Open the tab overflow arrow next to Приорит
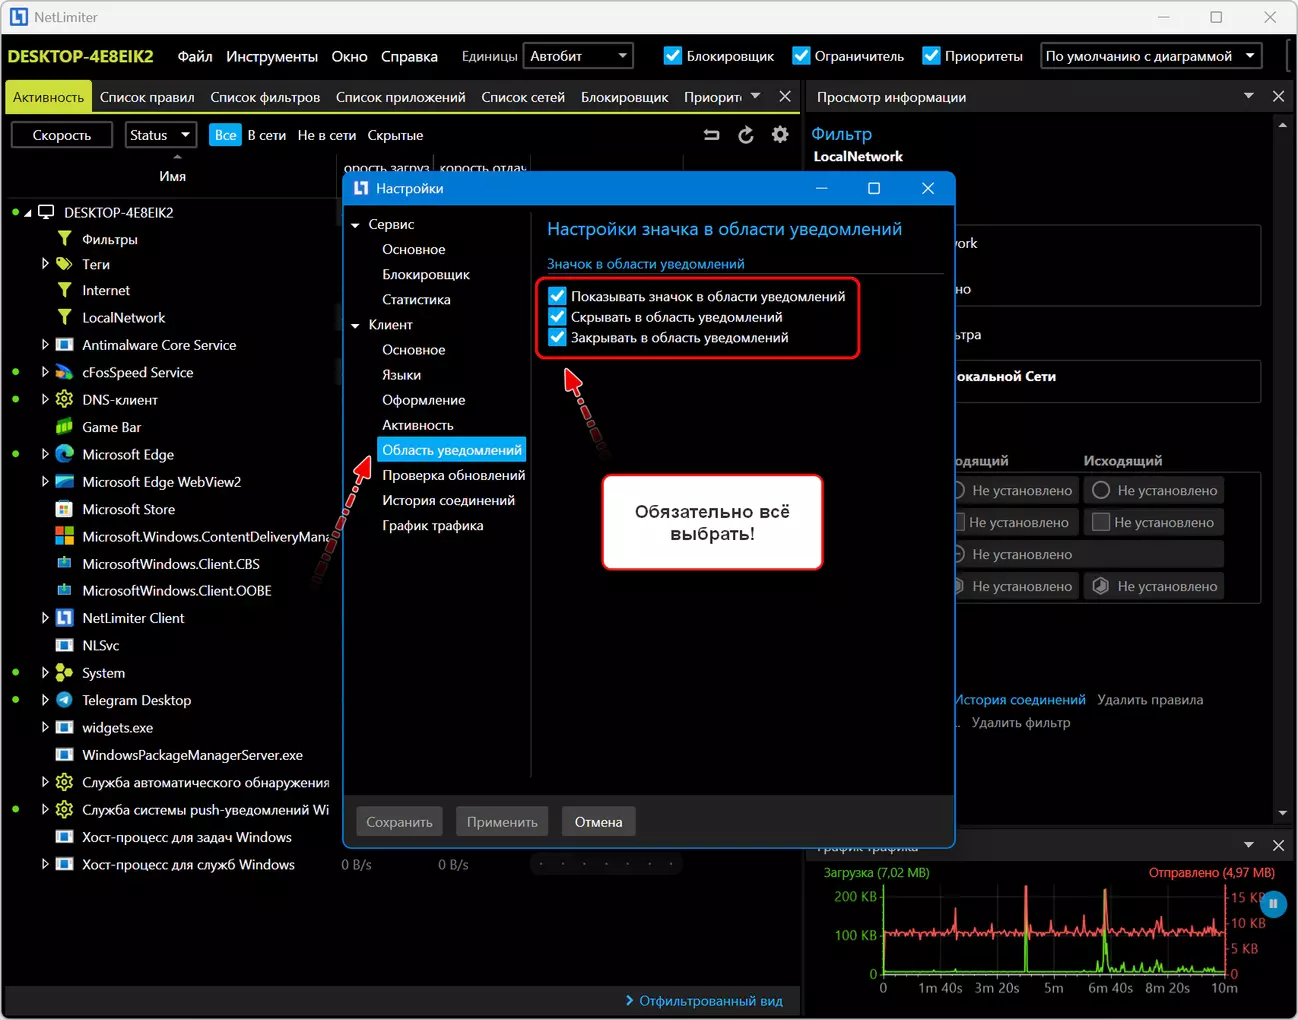Viewport: 1298px width, 1020px height. click(x=755, y=97)
